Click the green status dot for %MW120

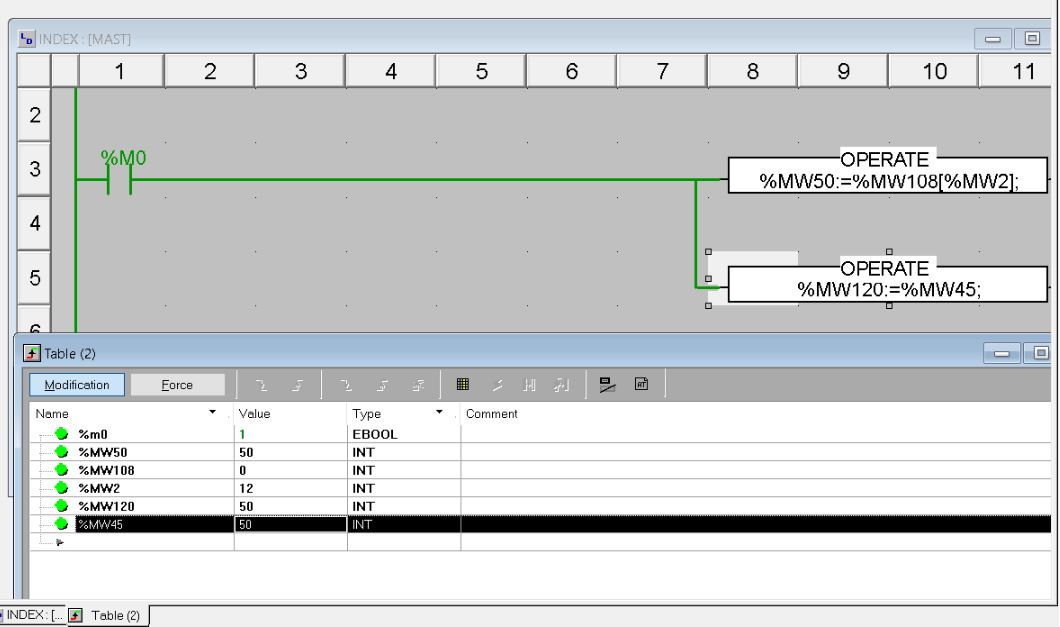click(x=62, y=506)
